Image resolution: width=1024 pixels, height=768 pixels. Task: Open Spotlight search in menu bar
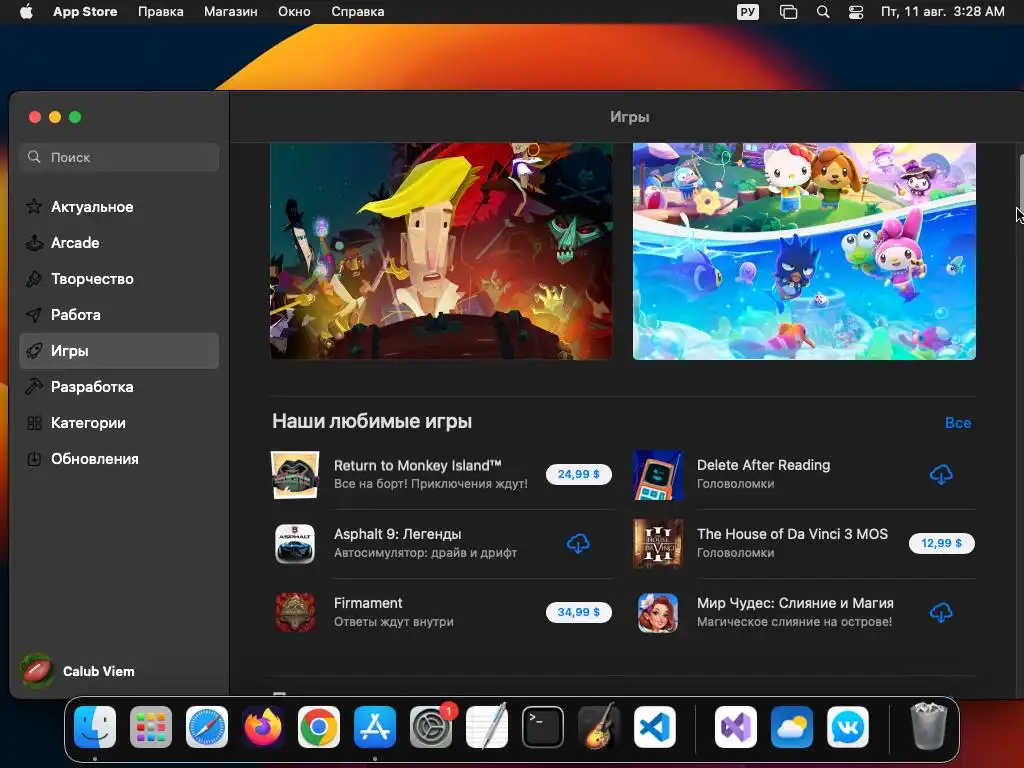(823, 12)
